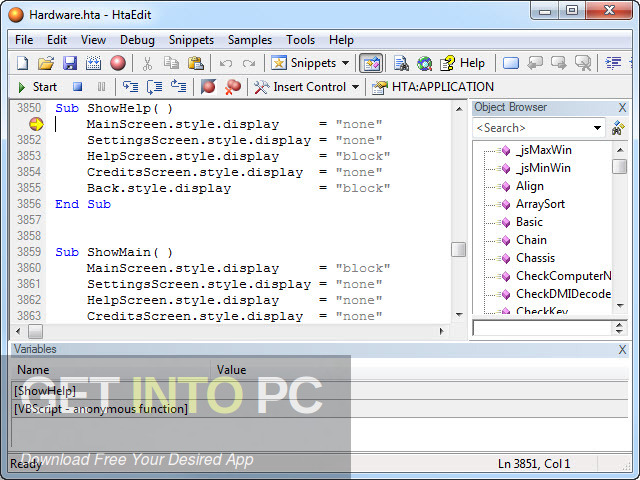The width and height of the screenshot is (640, 480).
Task: Click the Insert Control button
Action: point(300,87)
